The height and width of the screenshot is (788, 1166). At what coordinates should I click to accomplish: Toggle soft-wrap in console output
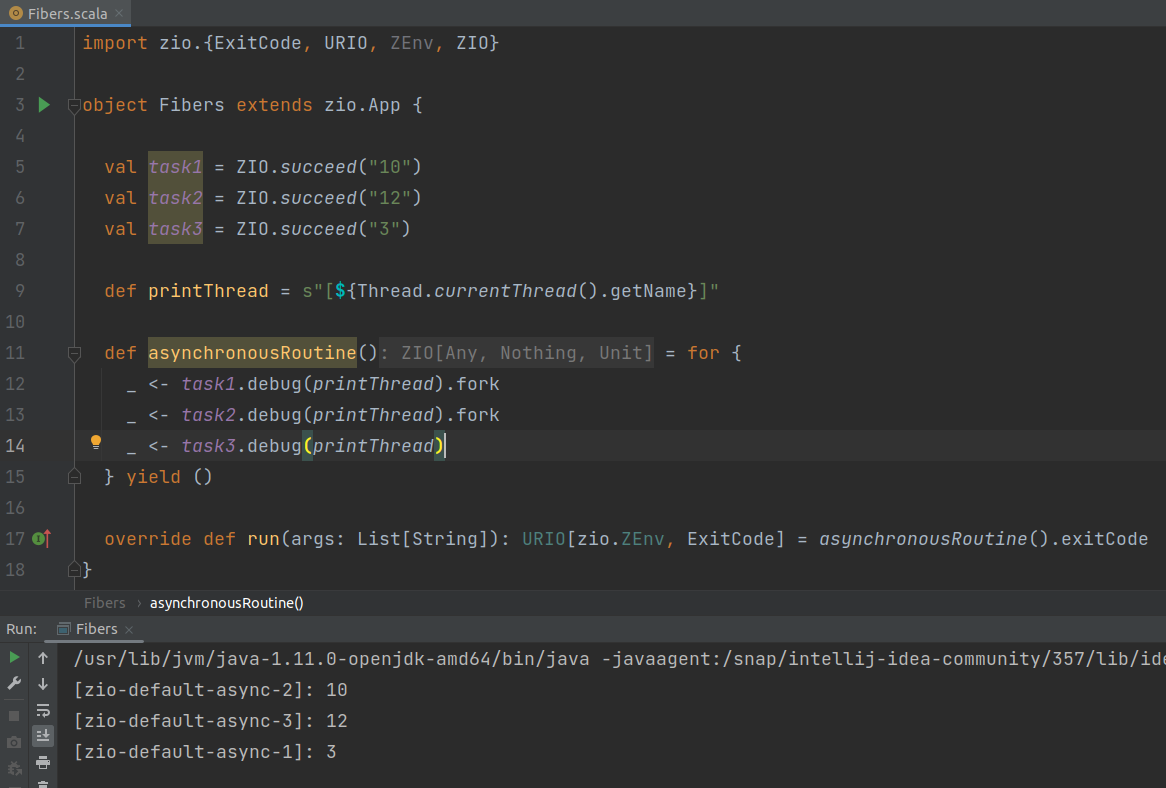(43, 710)
